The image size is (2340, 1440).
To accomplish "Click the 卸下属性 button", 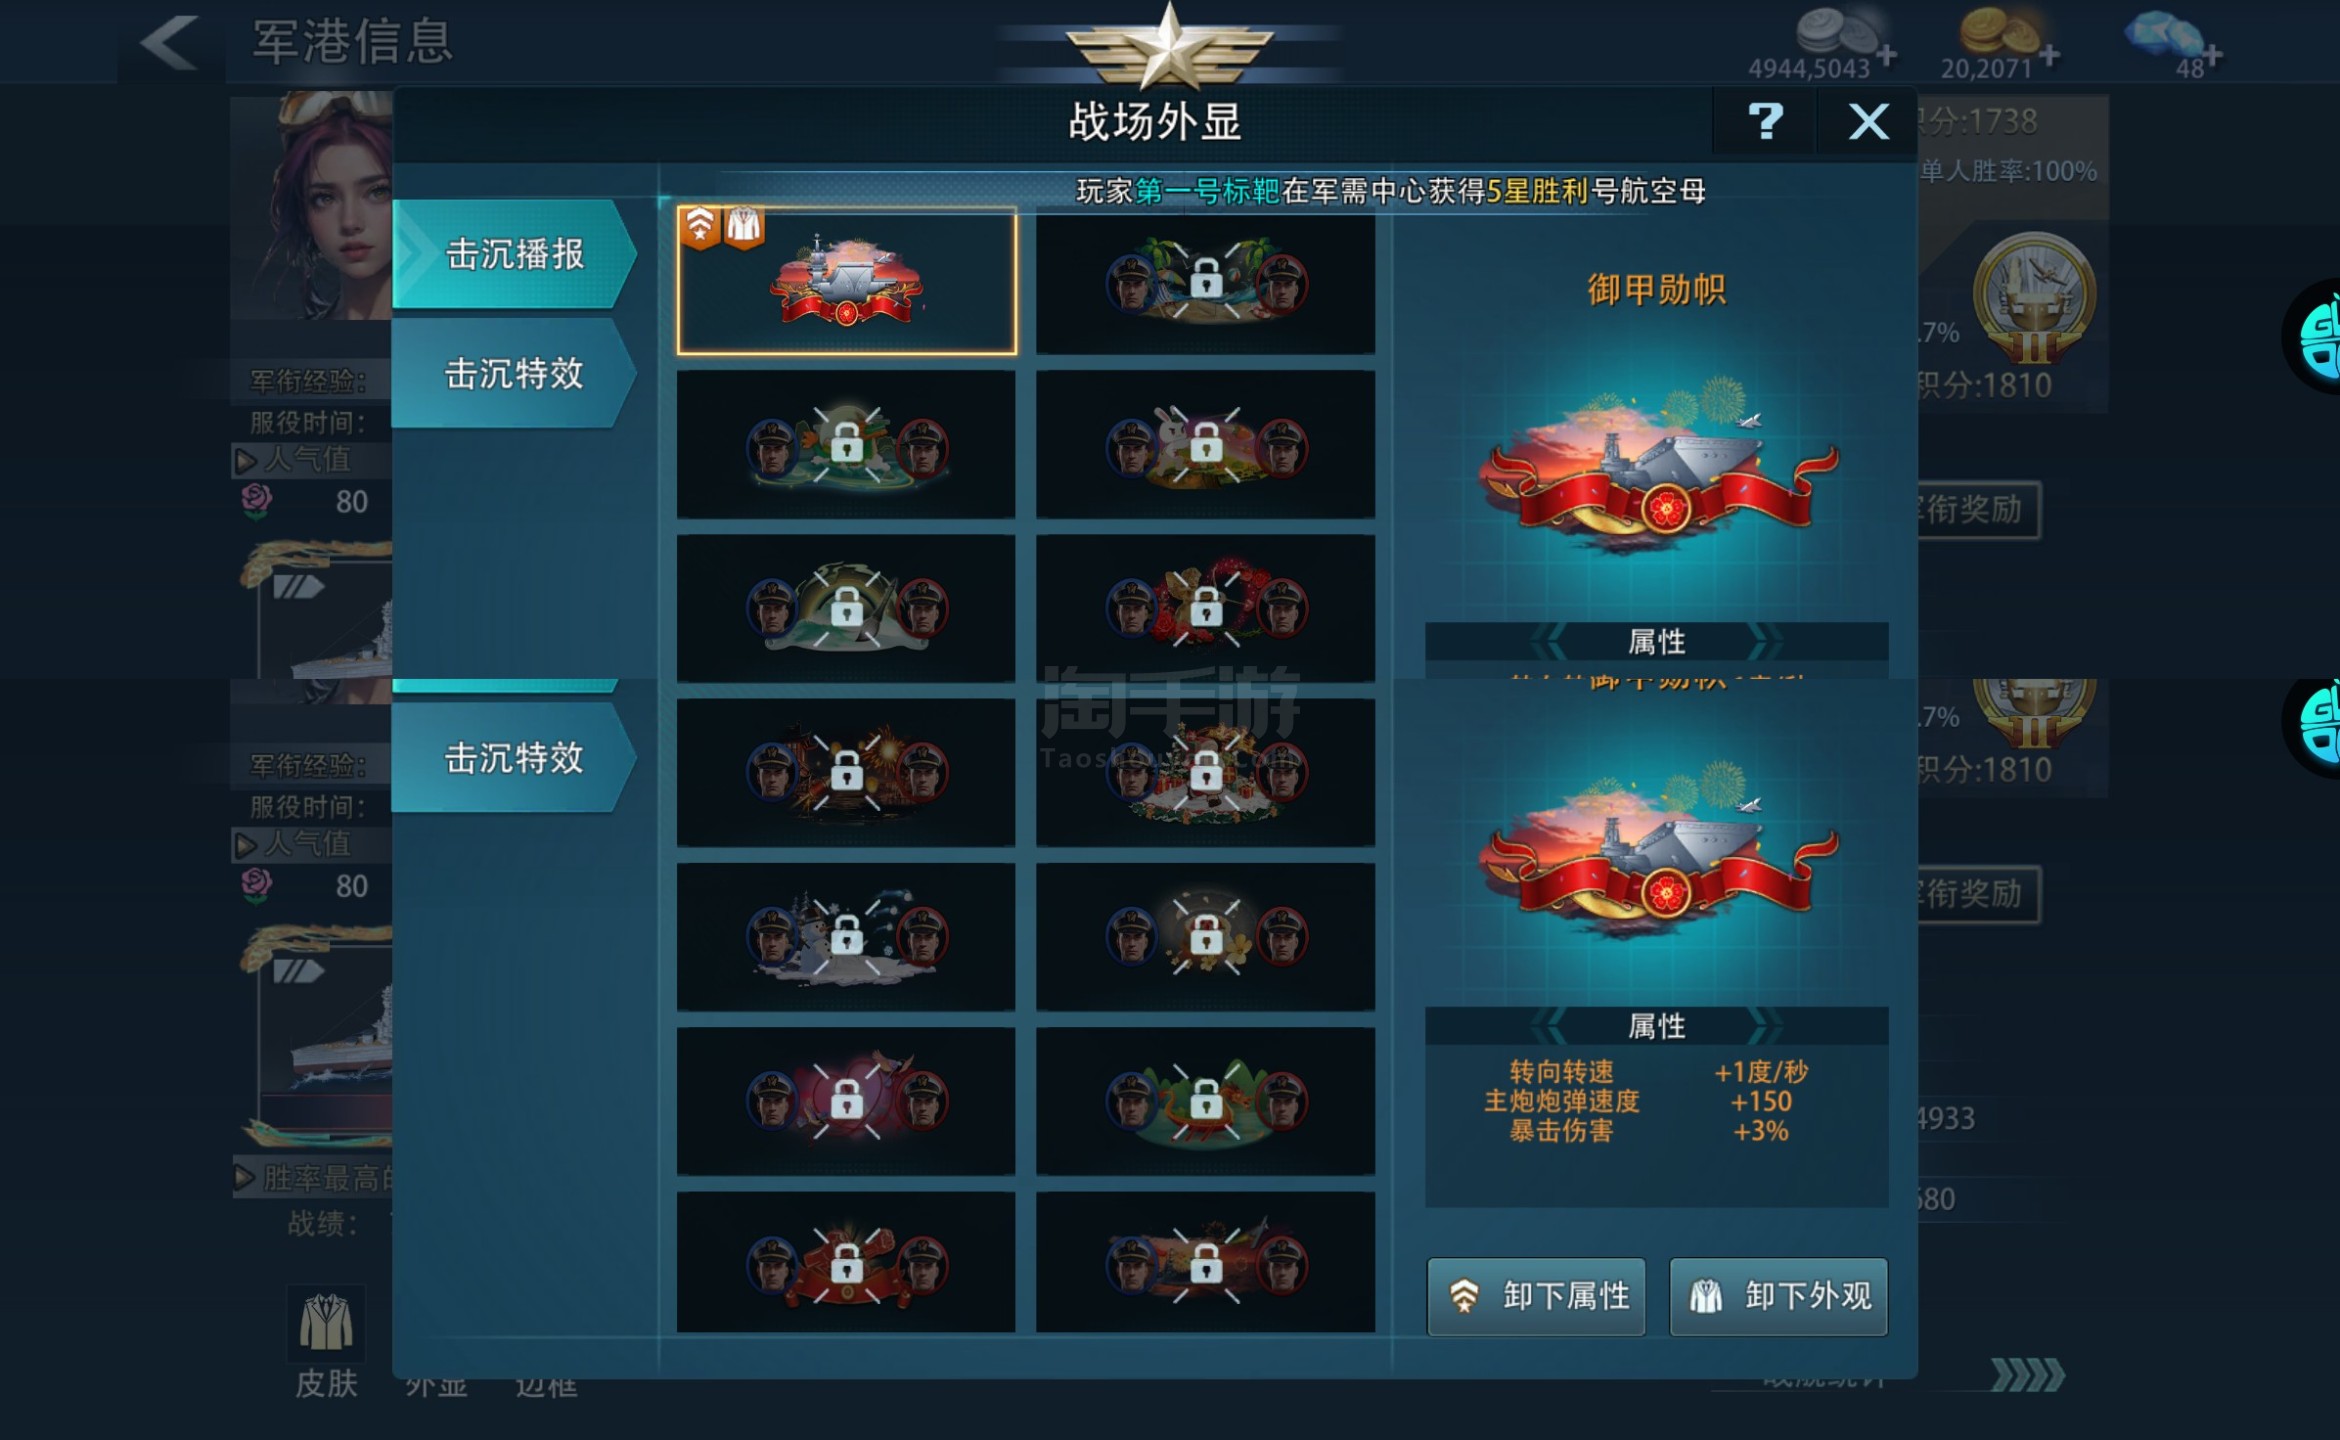I will point(1536,1296).
